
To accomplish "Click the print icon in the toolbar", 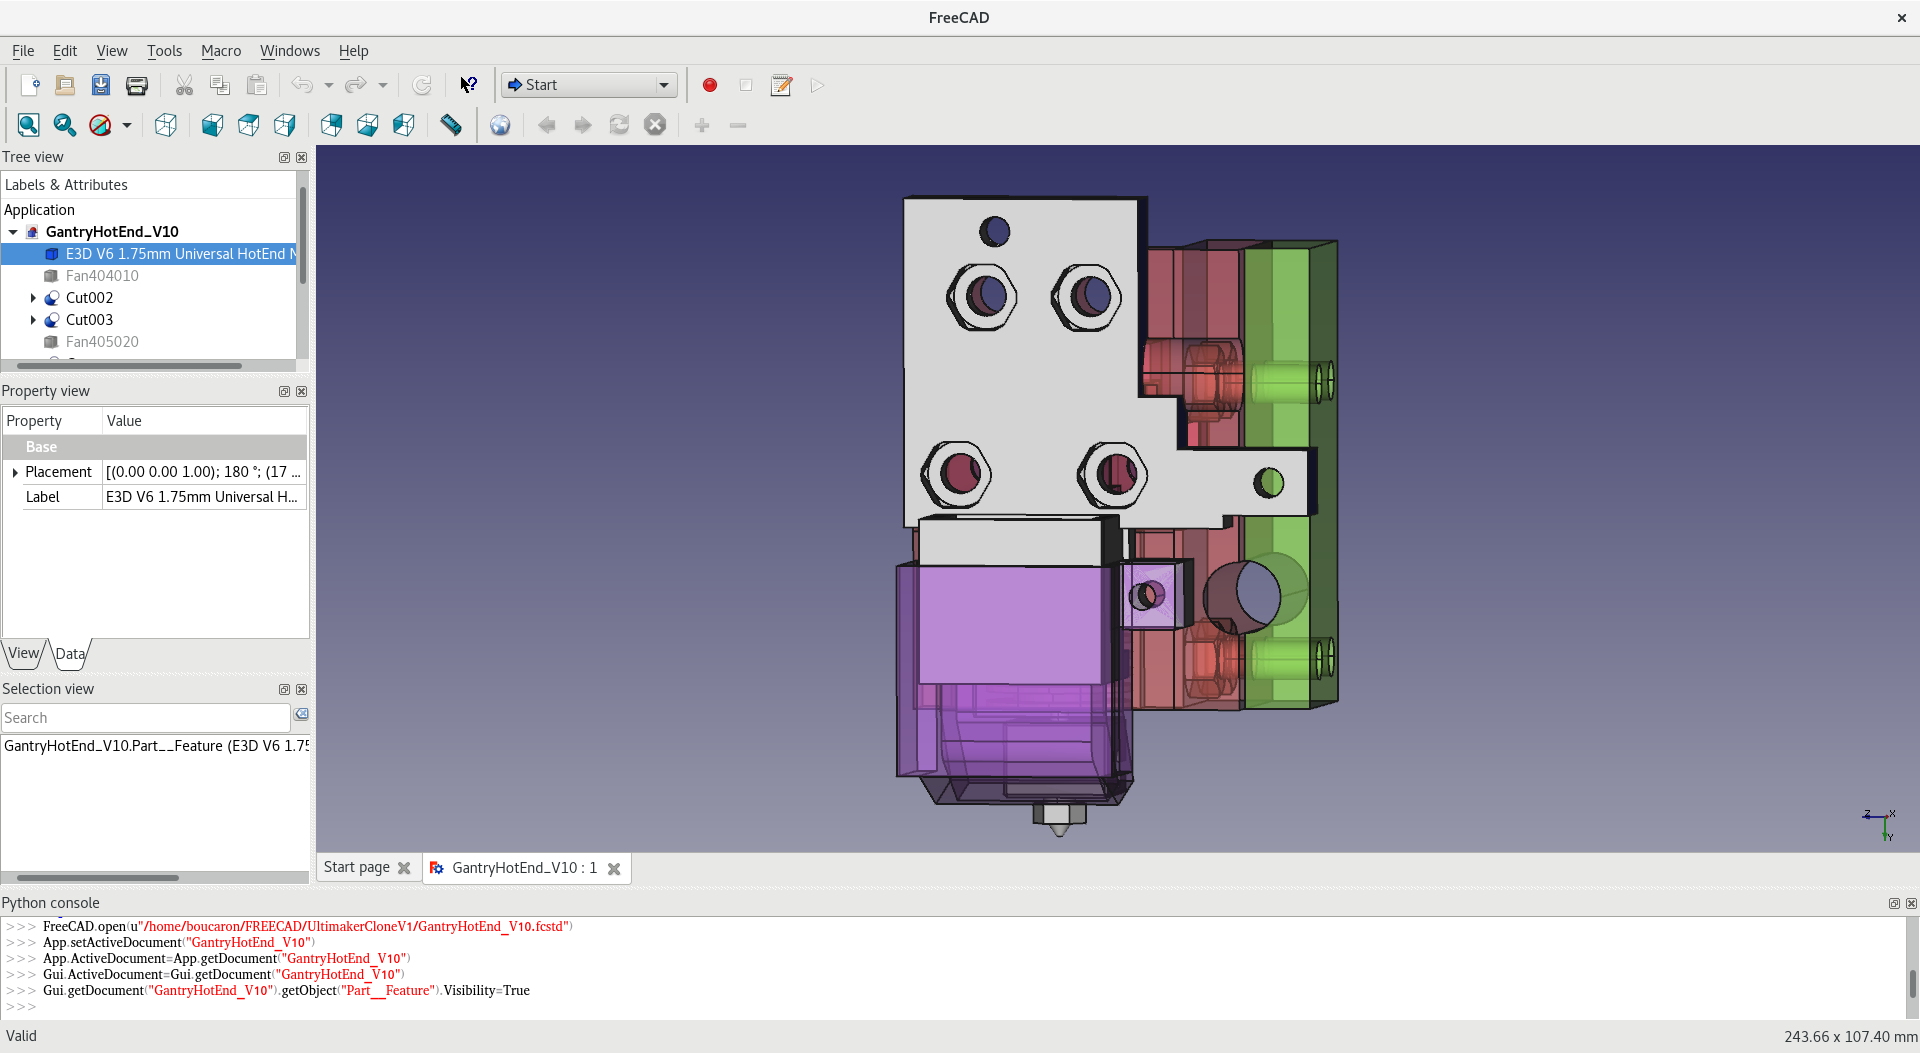I will coord(137,85).
